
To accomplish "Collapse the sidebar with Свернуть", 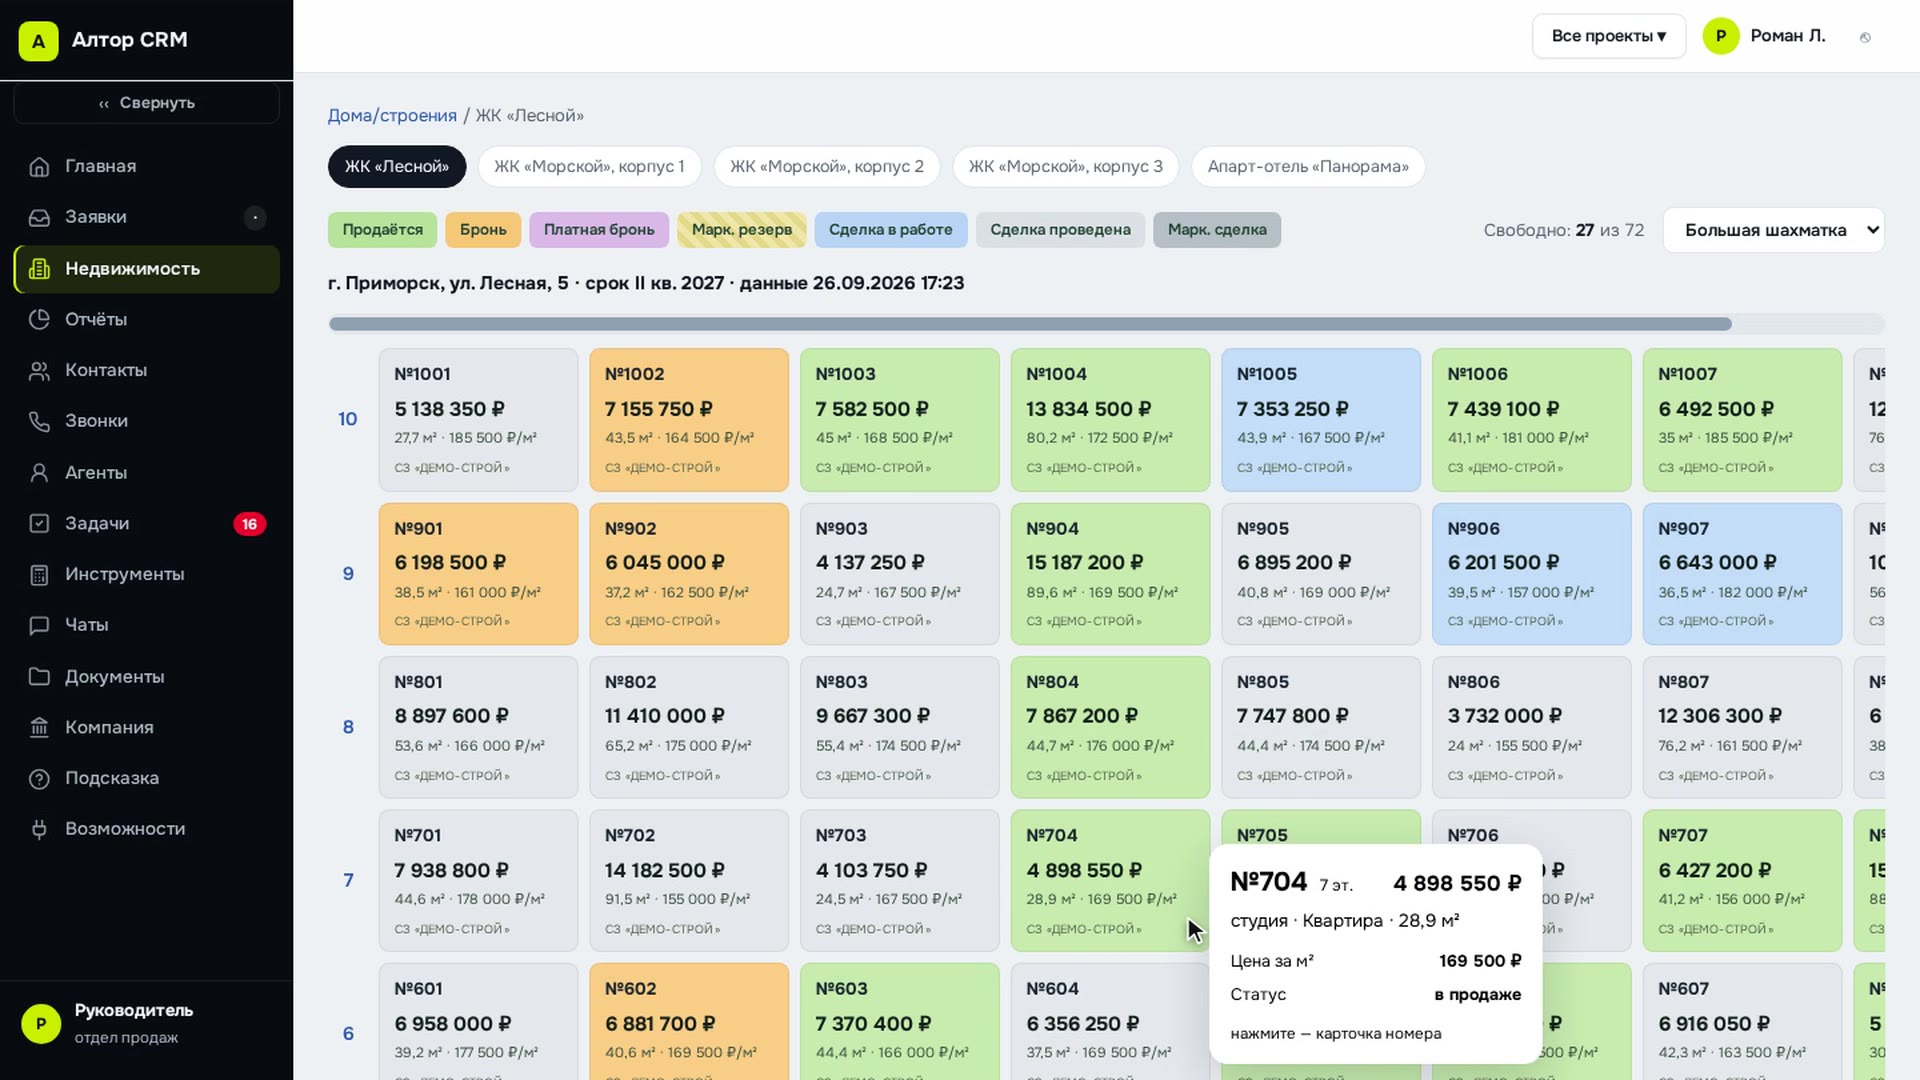I will click(146, 103).
